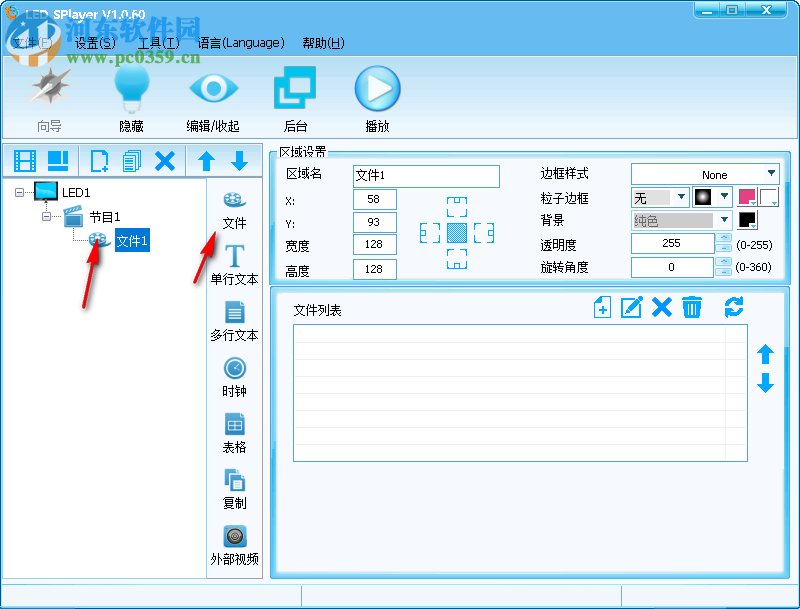Open the 背景 background type dropdown
800x609 pixels.
pos(722,220)
